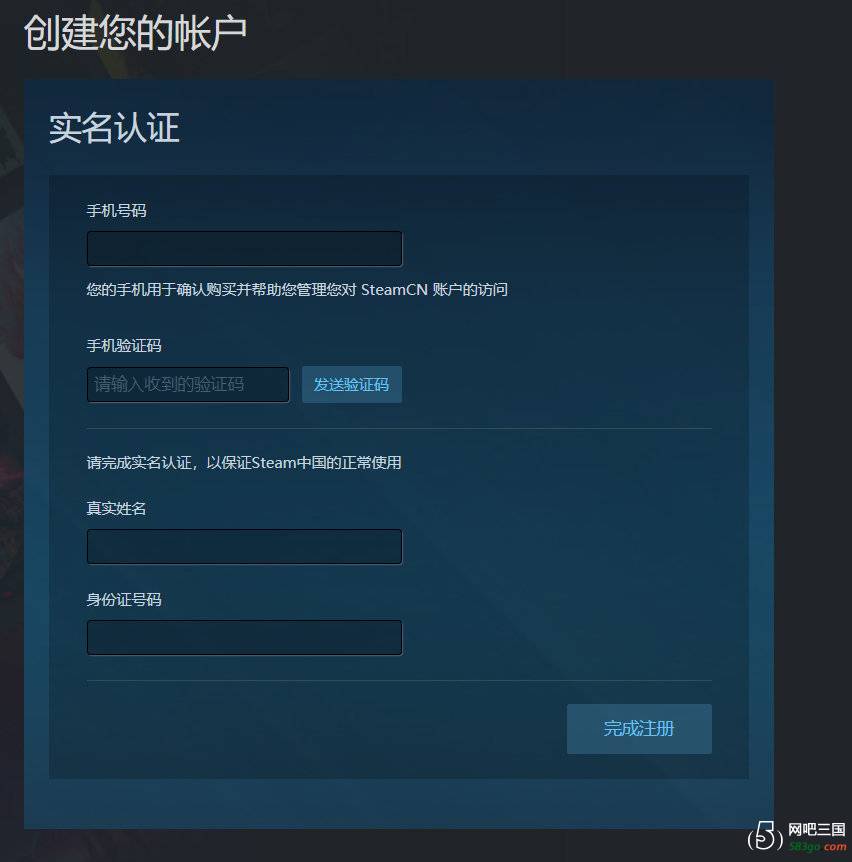The height and width of the screenshot is (862, 852).
Task: Click the SteamCN phone usage description text
Action: point(297,290)
